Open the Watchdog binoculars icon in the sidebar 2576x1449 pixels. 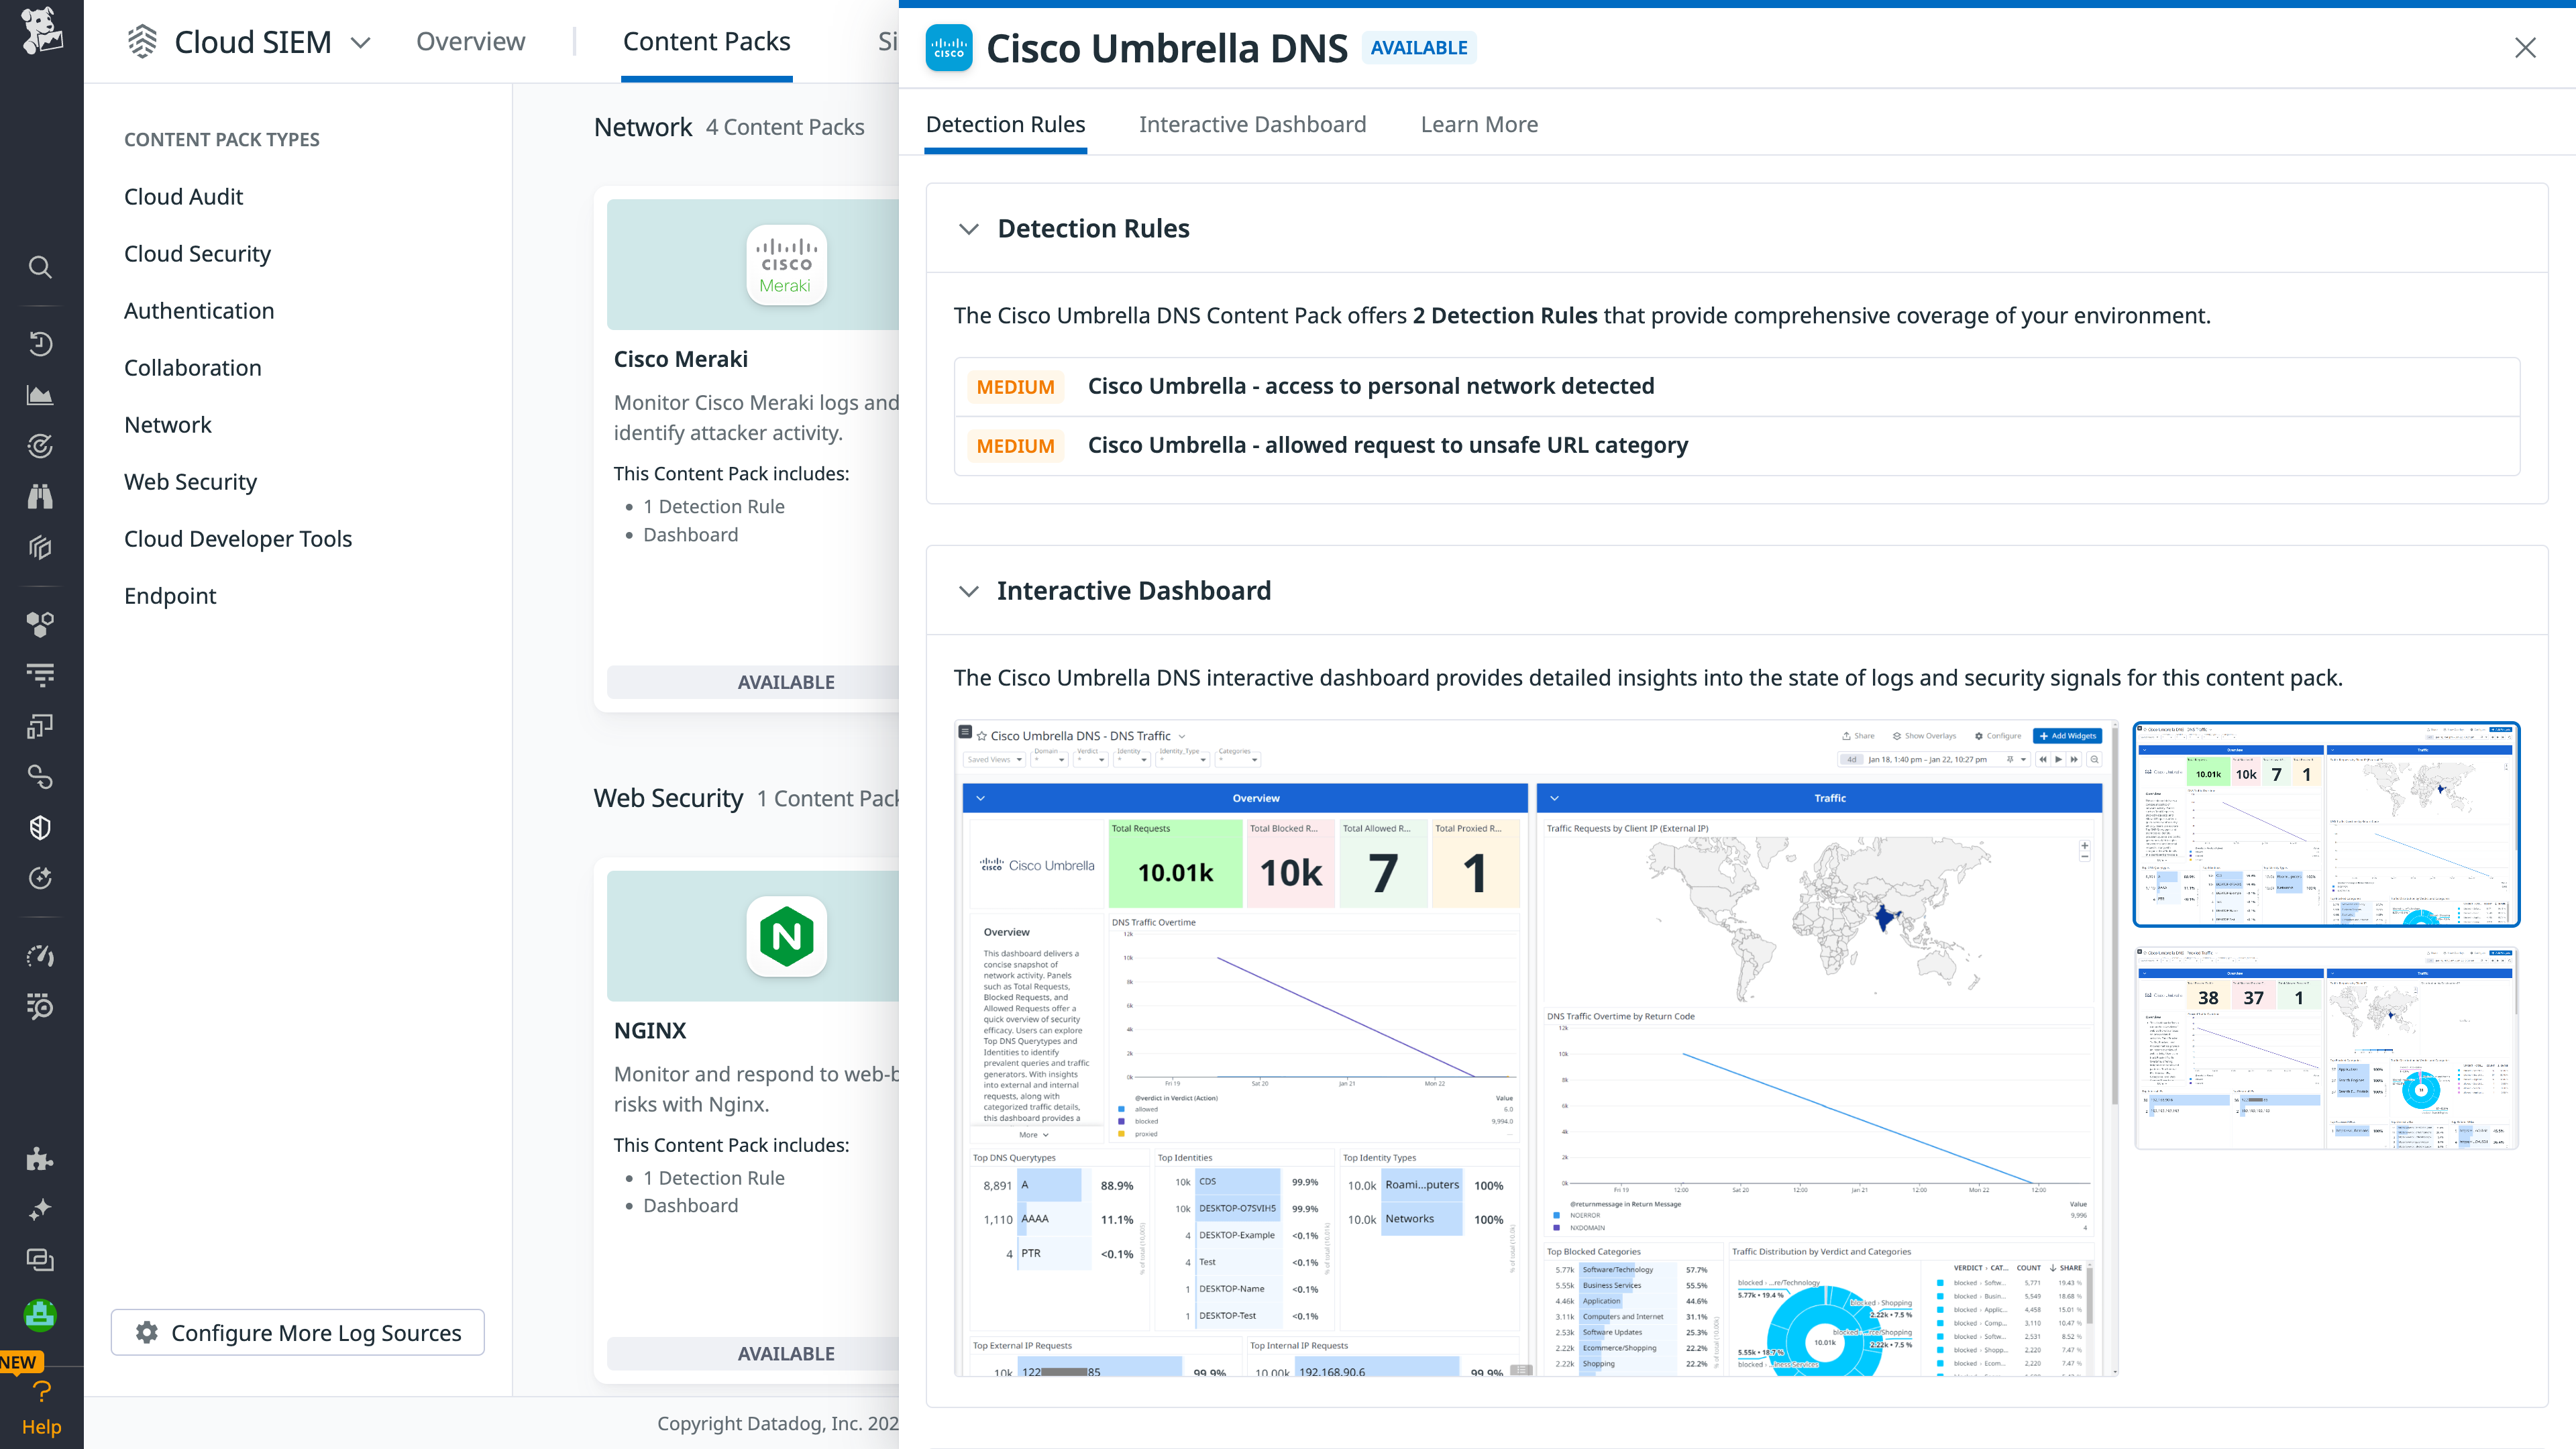(40, 496)
